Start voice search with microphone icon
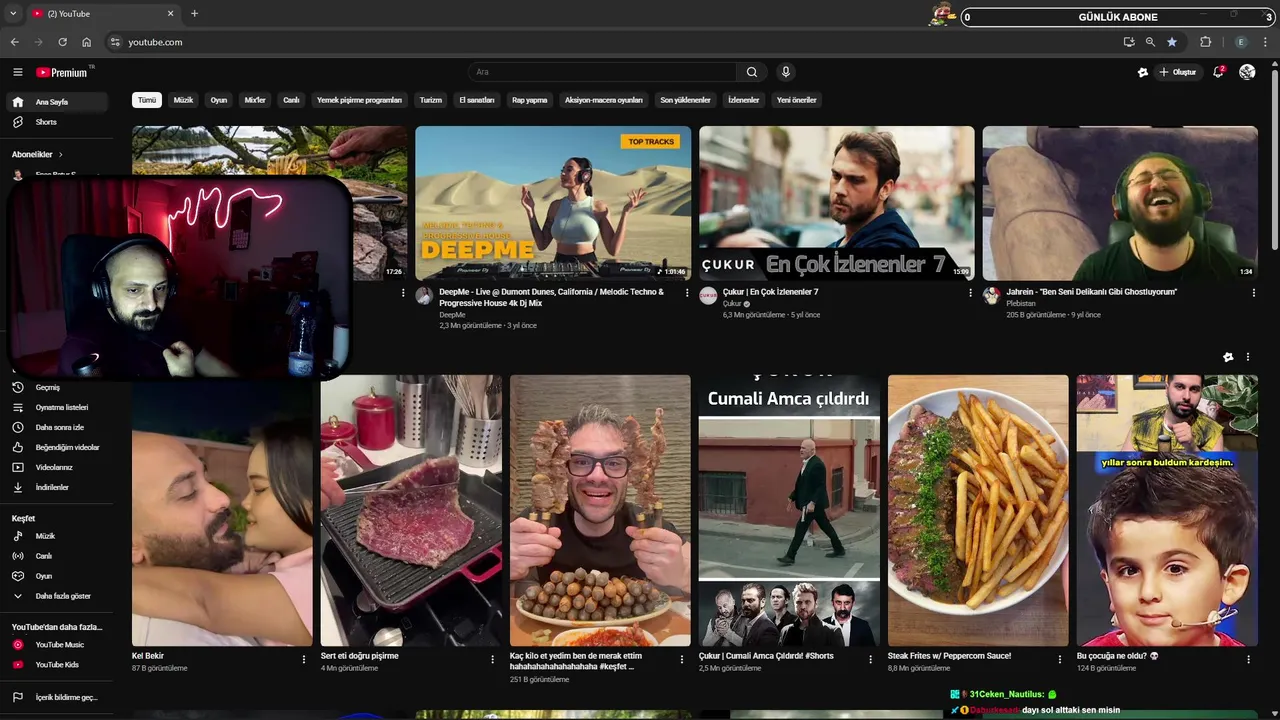This screenshot has height=720, width=1280. pos(786,72)
